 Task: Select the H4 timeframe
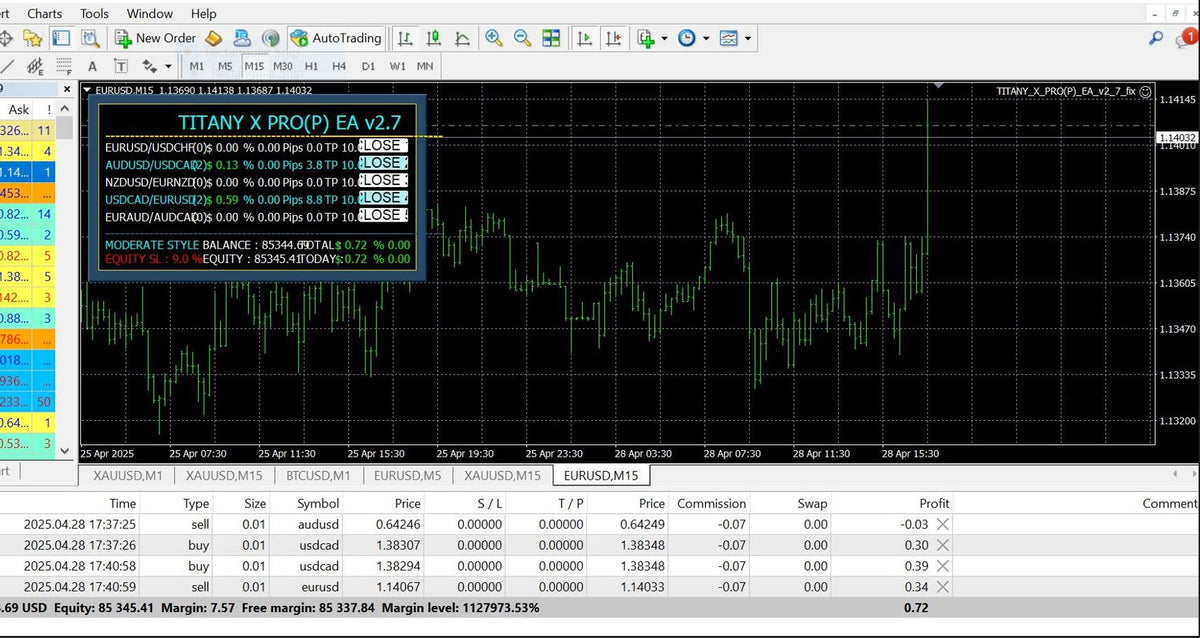pyautogui.click(x=339, y=67)
